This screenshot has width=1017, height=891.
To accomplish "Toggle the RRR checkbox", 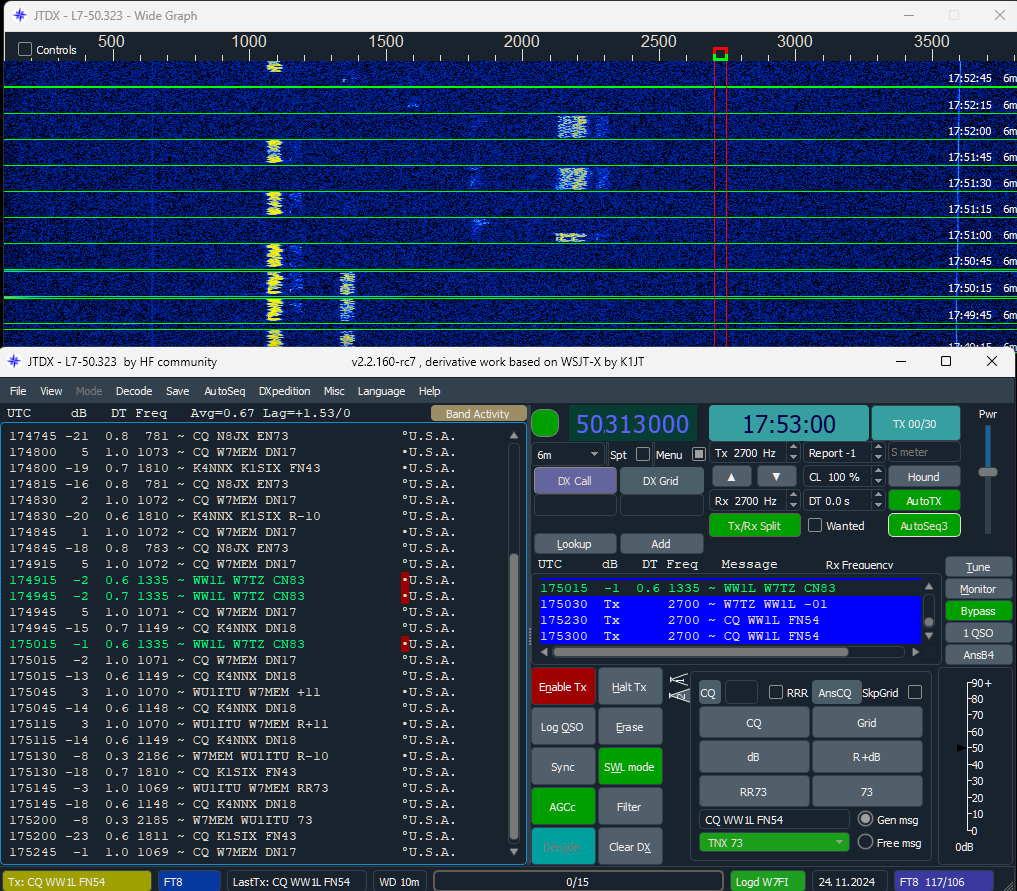I will [x=775, y=692].
